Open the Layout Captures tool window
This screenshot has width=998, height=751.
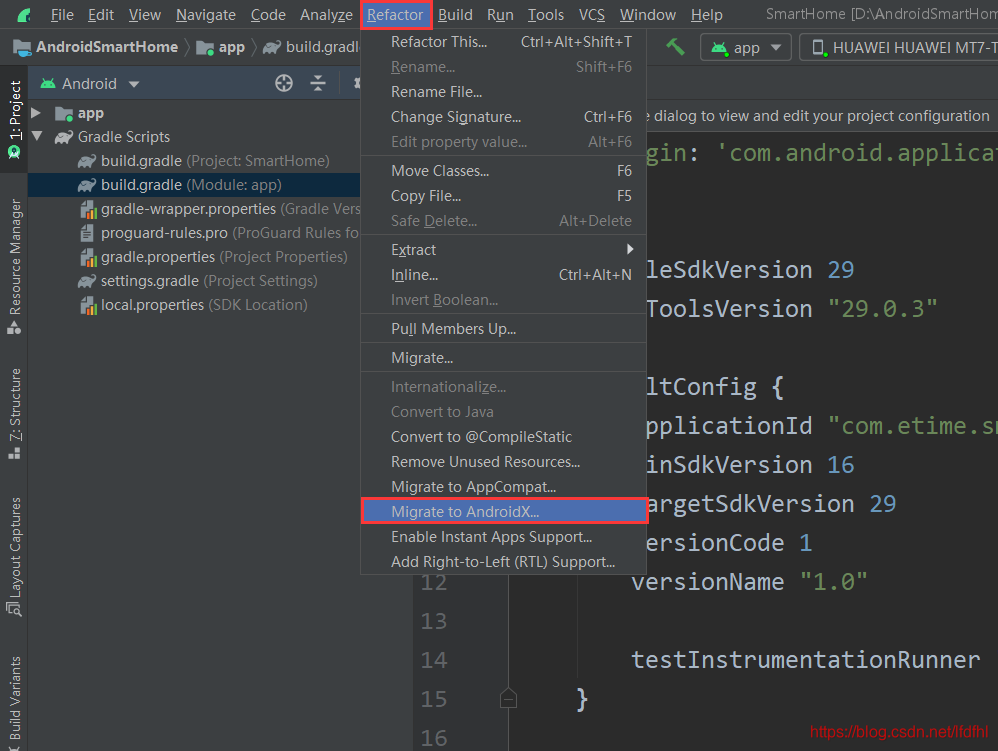coord(15,556)
